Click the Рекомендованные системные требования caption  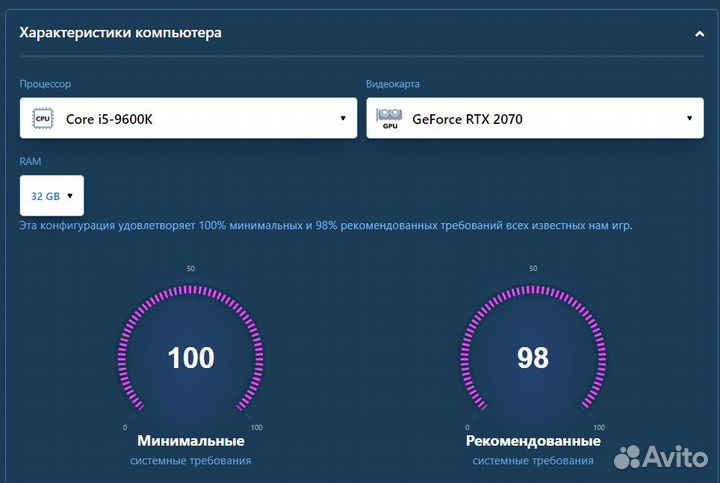pos(533,450)
